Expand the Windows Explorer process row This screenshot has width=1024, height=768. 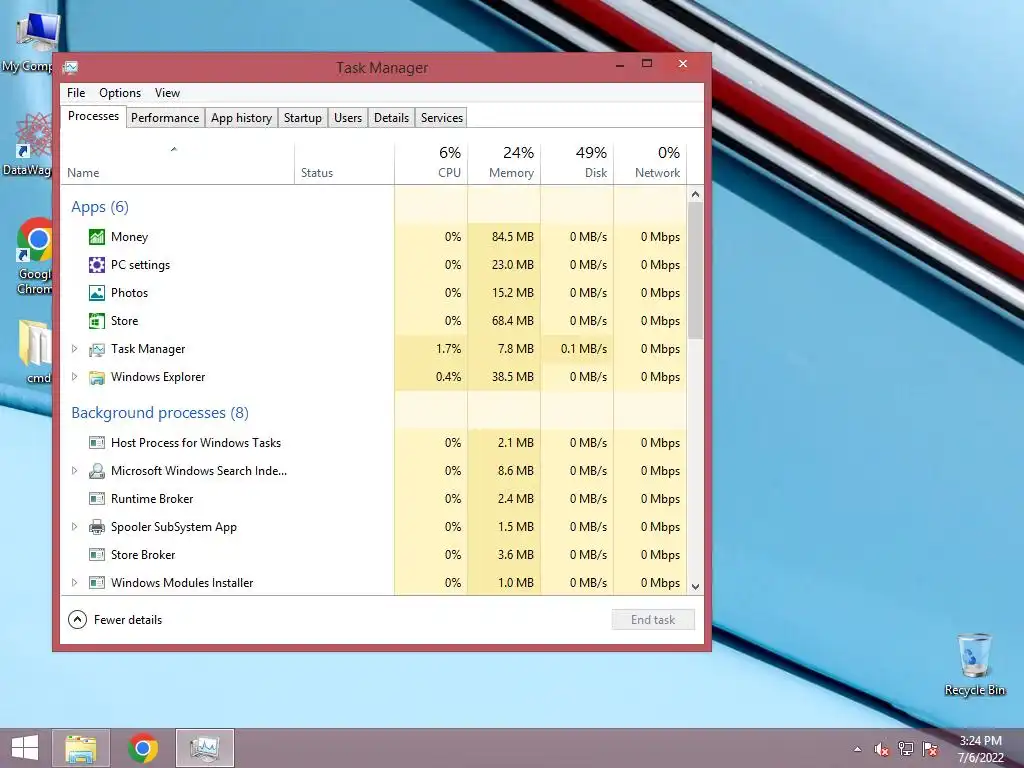pyautogui.click(x=74, y=377)
